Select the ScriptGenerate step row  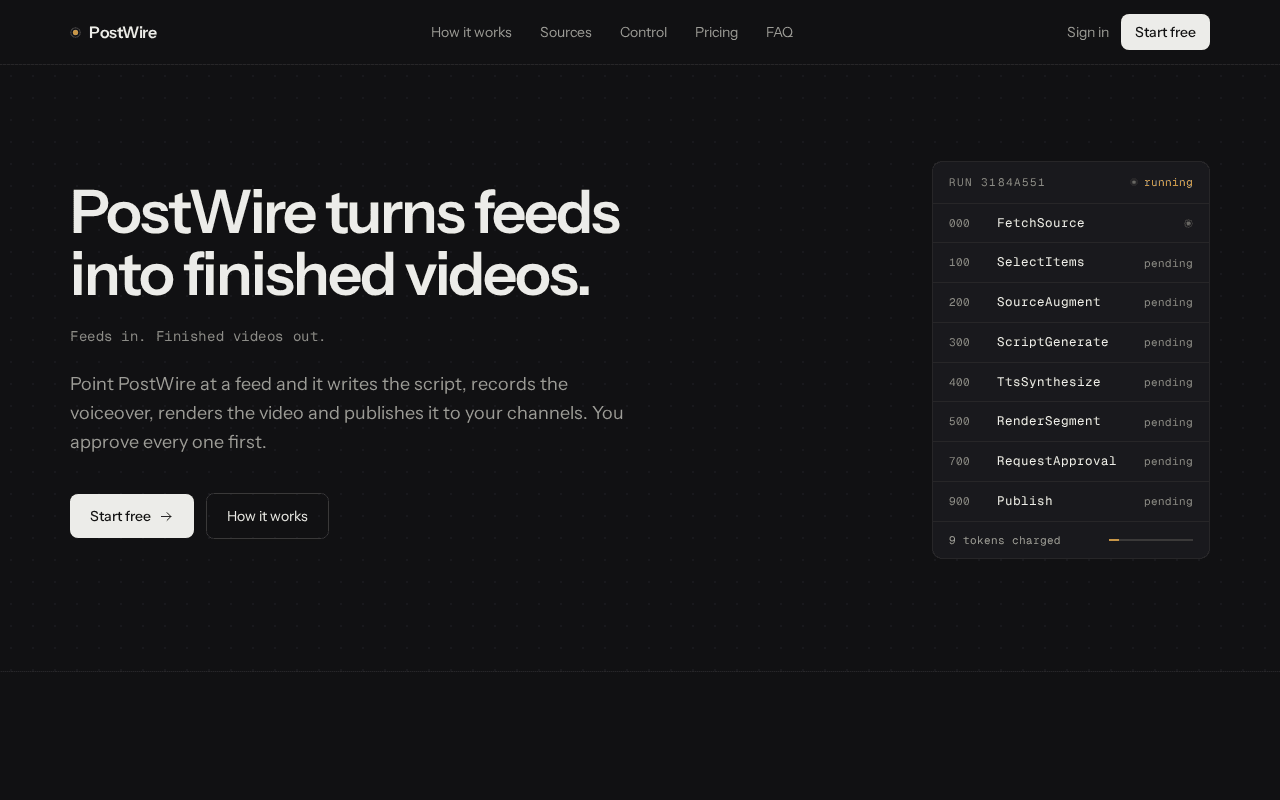click(x=1071, y=342)
